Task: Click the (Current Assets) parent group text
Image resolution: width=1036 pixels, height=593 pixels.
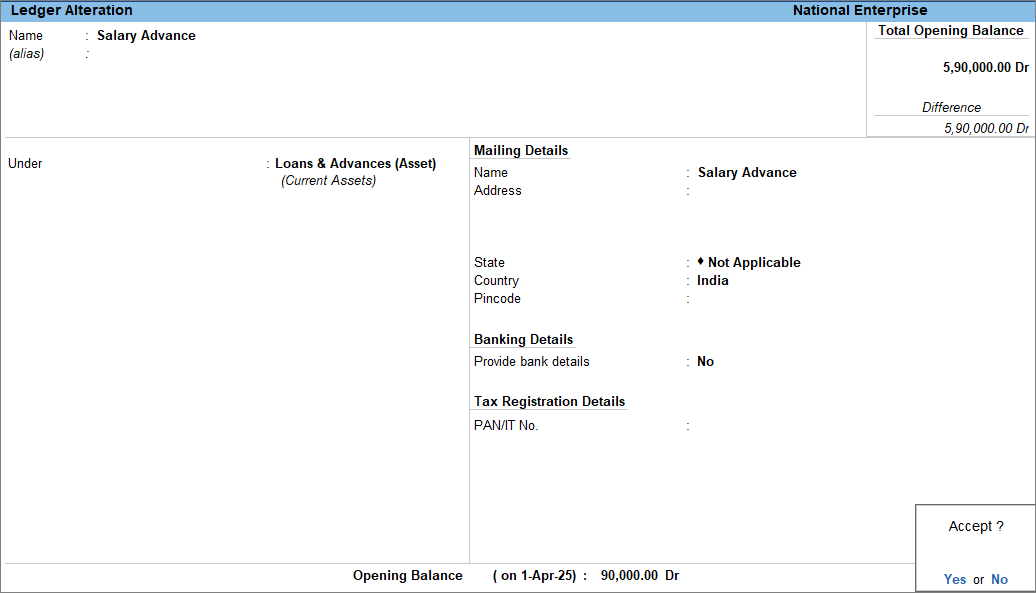Action: [328, 181]
